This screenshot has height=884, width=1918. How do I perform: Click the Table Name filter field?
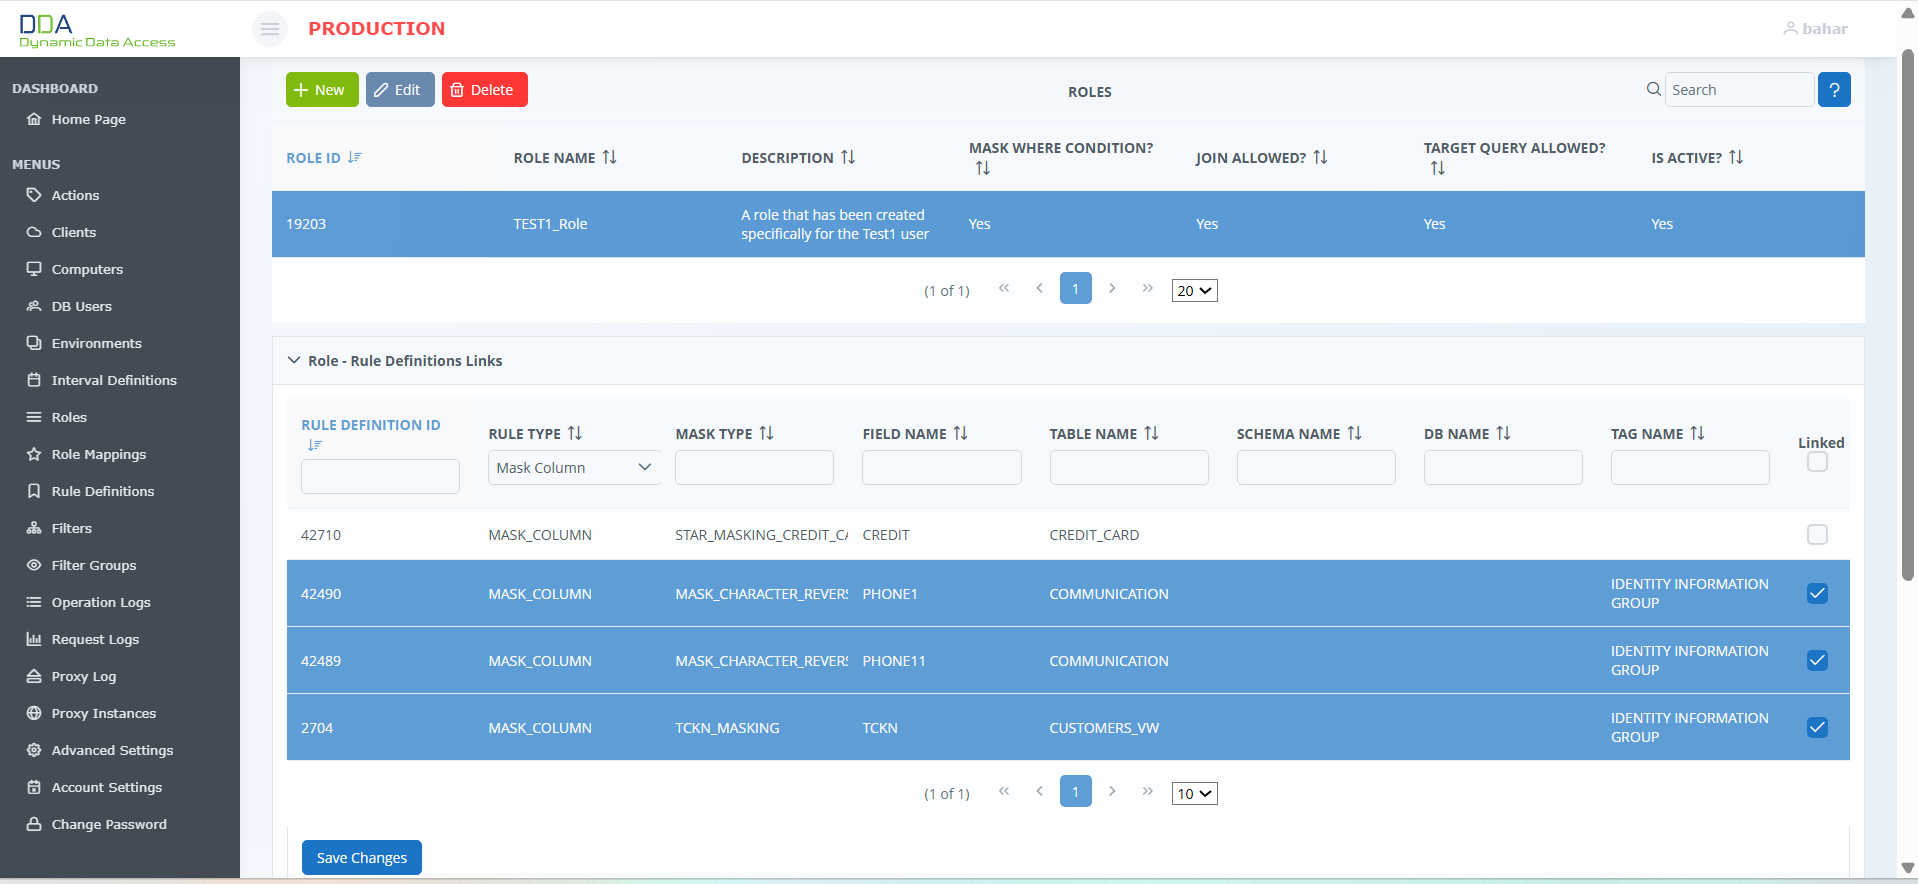click(1129, 467)
